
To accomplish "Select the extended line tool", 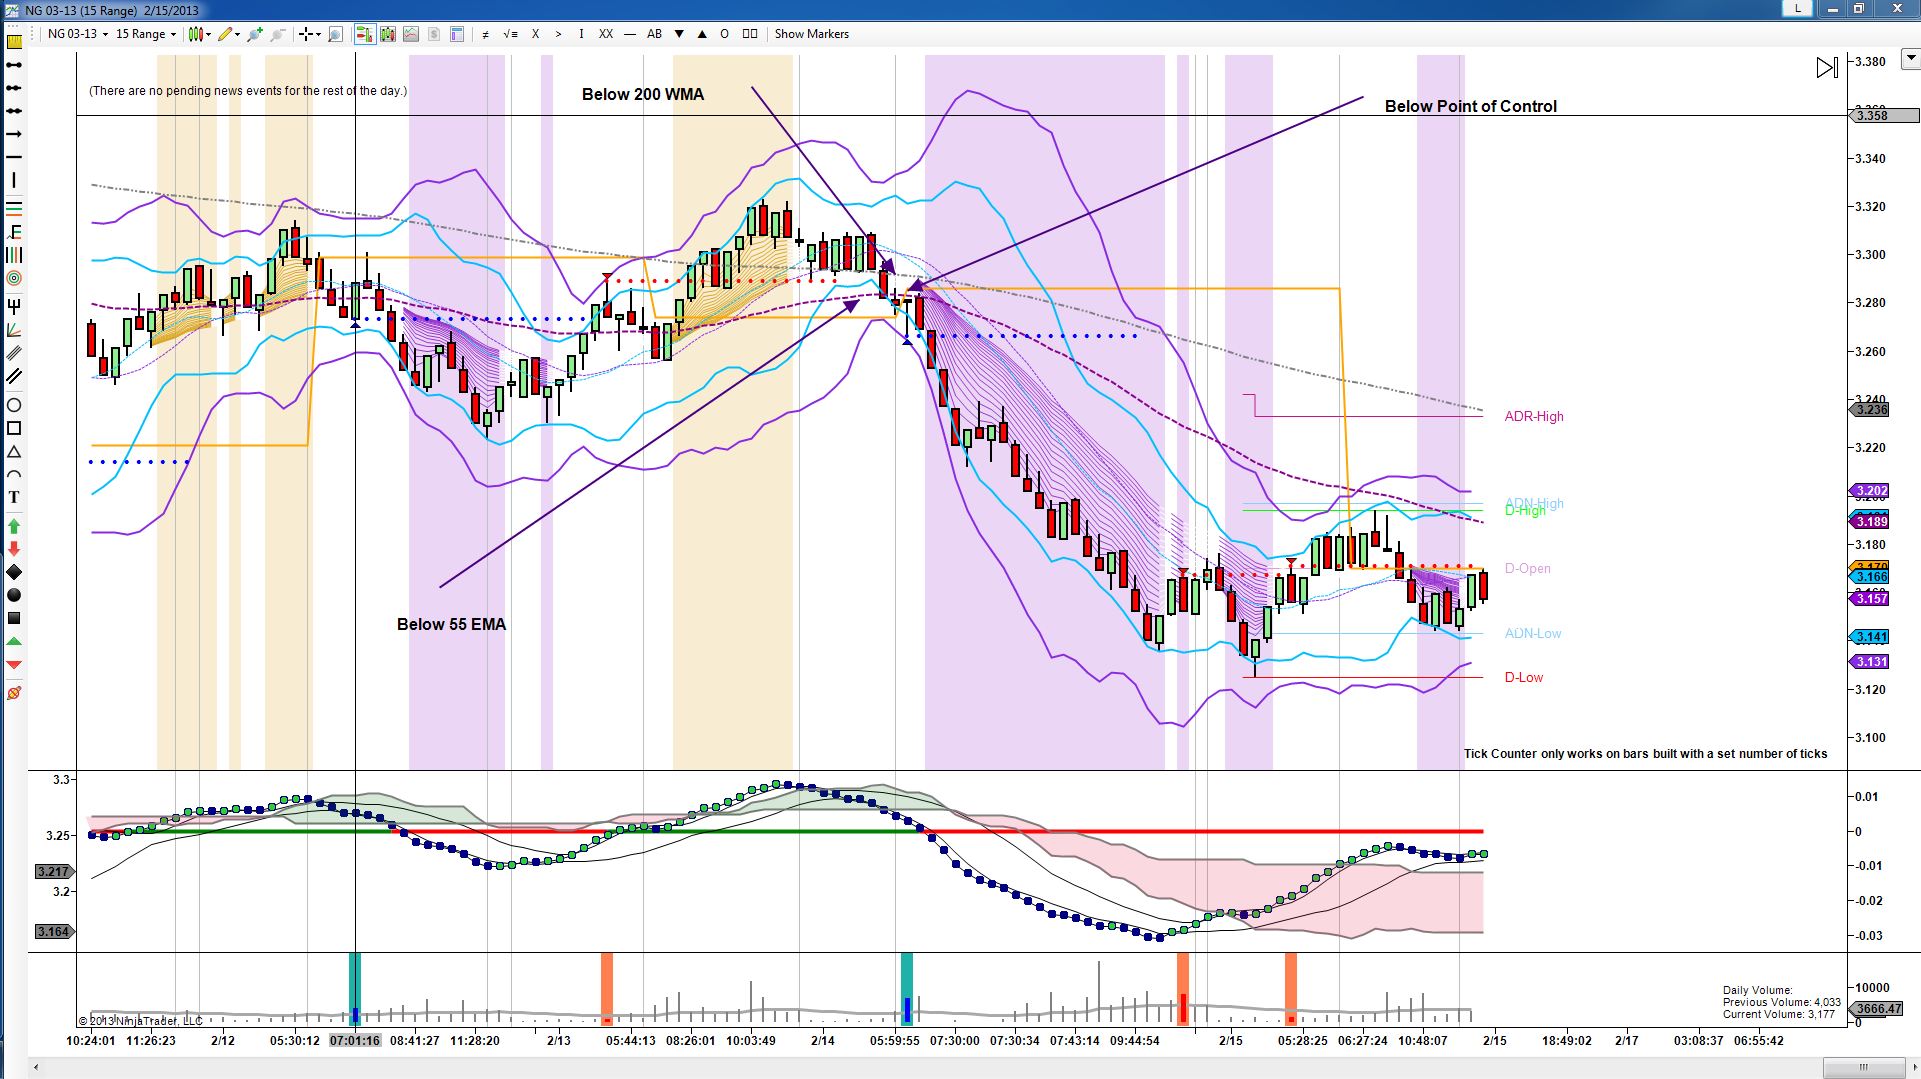I will coord(14,110).
